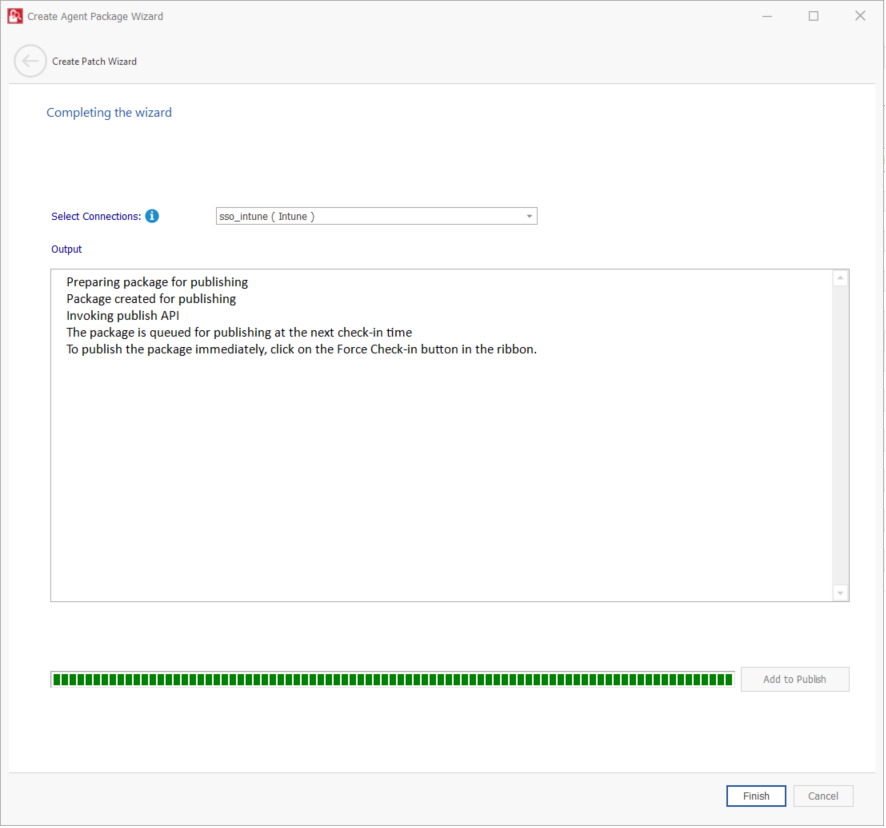Select the "Invoking publish API" output line

pos(122,315)
